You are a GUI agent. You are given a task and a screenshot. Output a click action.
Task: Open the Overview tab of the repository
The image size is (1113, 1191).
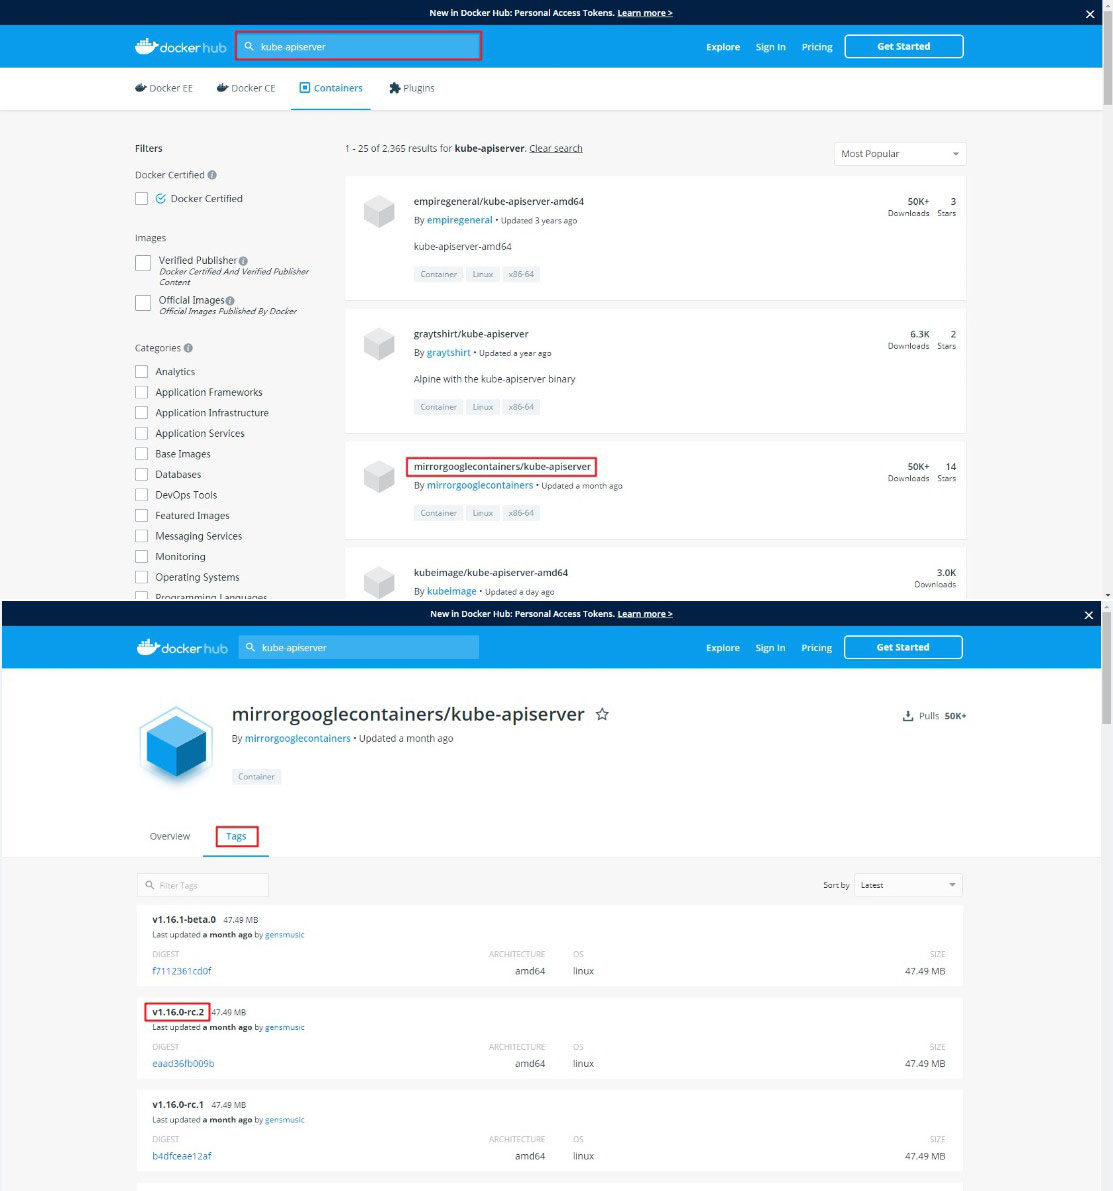169,836
